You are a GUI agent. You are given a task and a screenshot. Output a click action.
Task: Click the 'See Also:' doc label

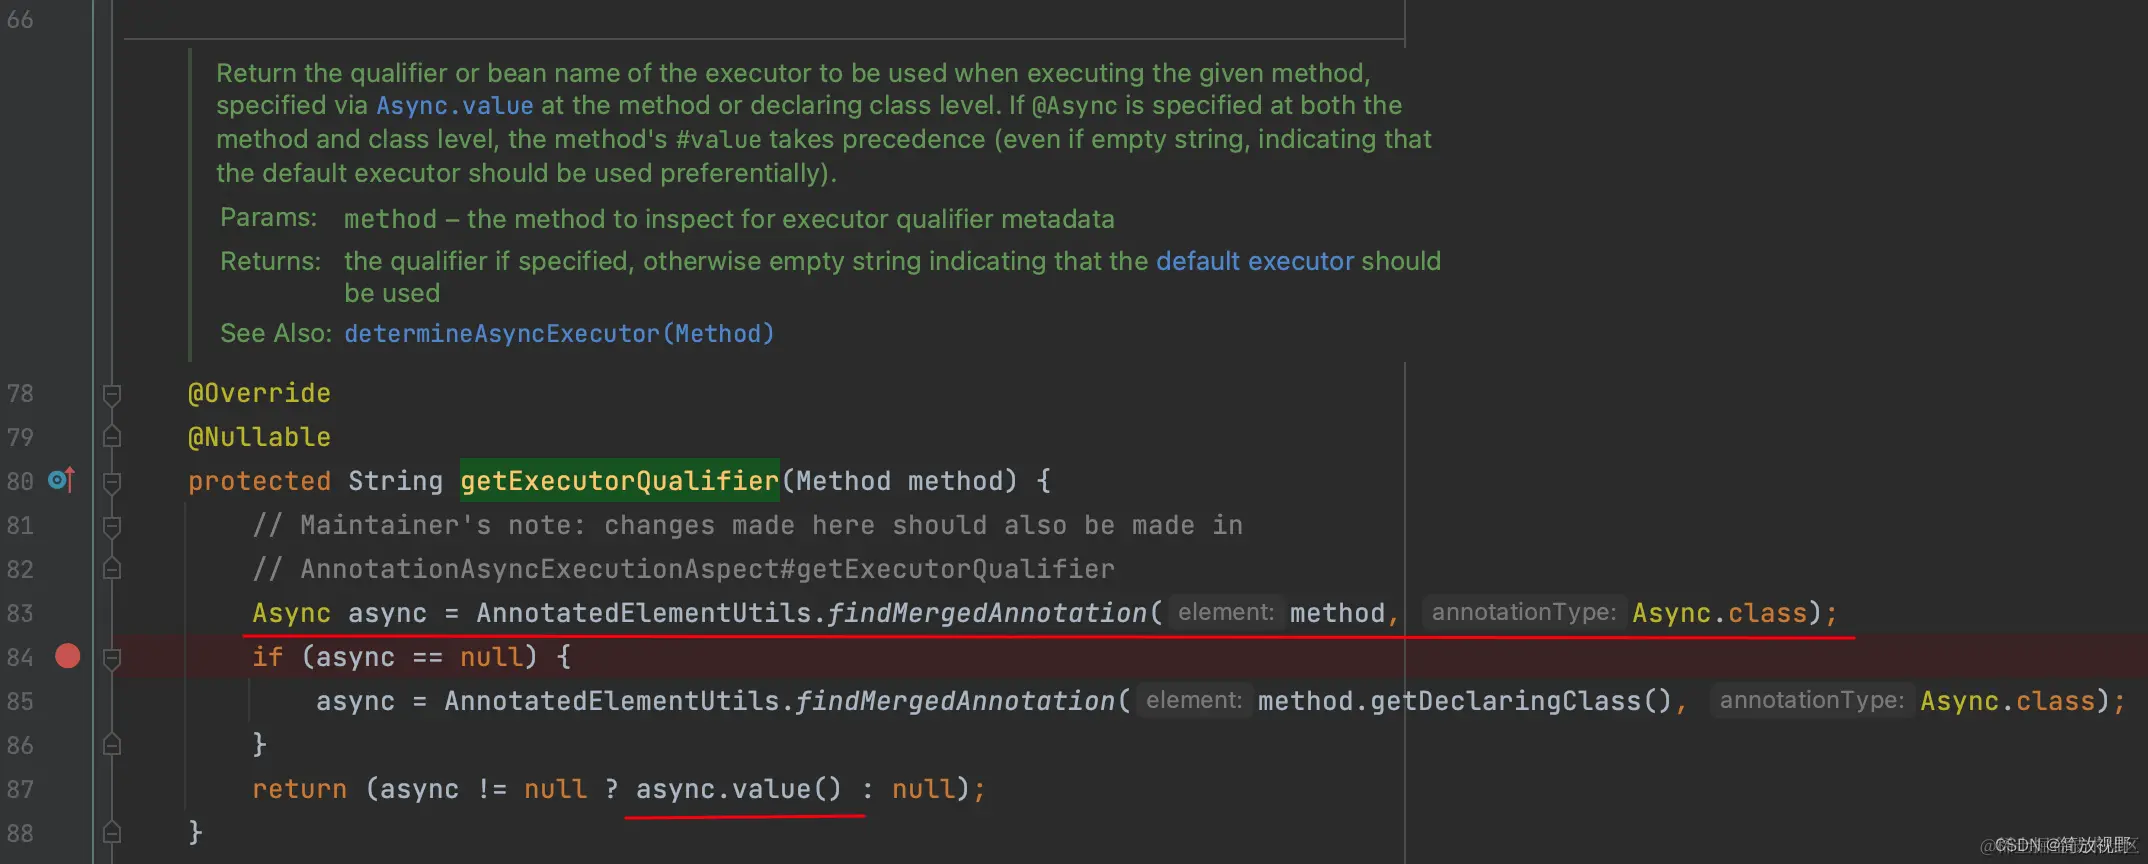click(276, 333)
